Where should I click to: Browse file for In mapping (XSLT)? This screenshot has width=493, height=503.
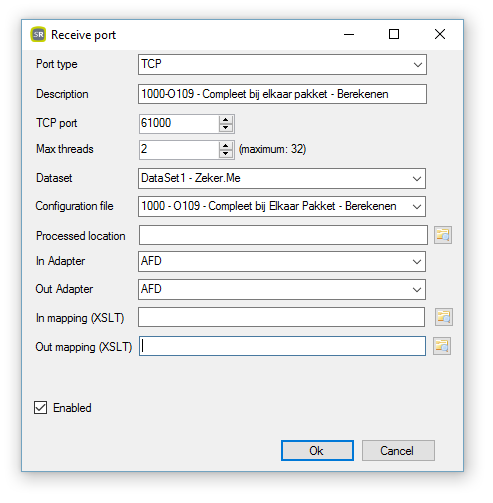[444, 317]
